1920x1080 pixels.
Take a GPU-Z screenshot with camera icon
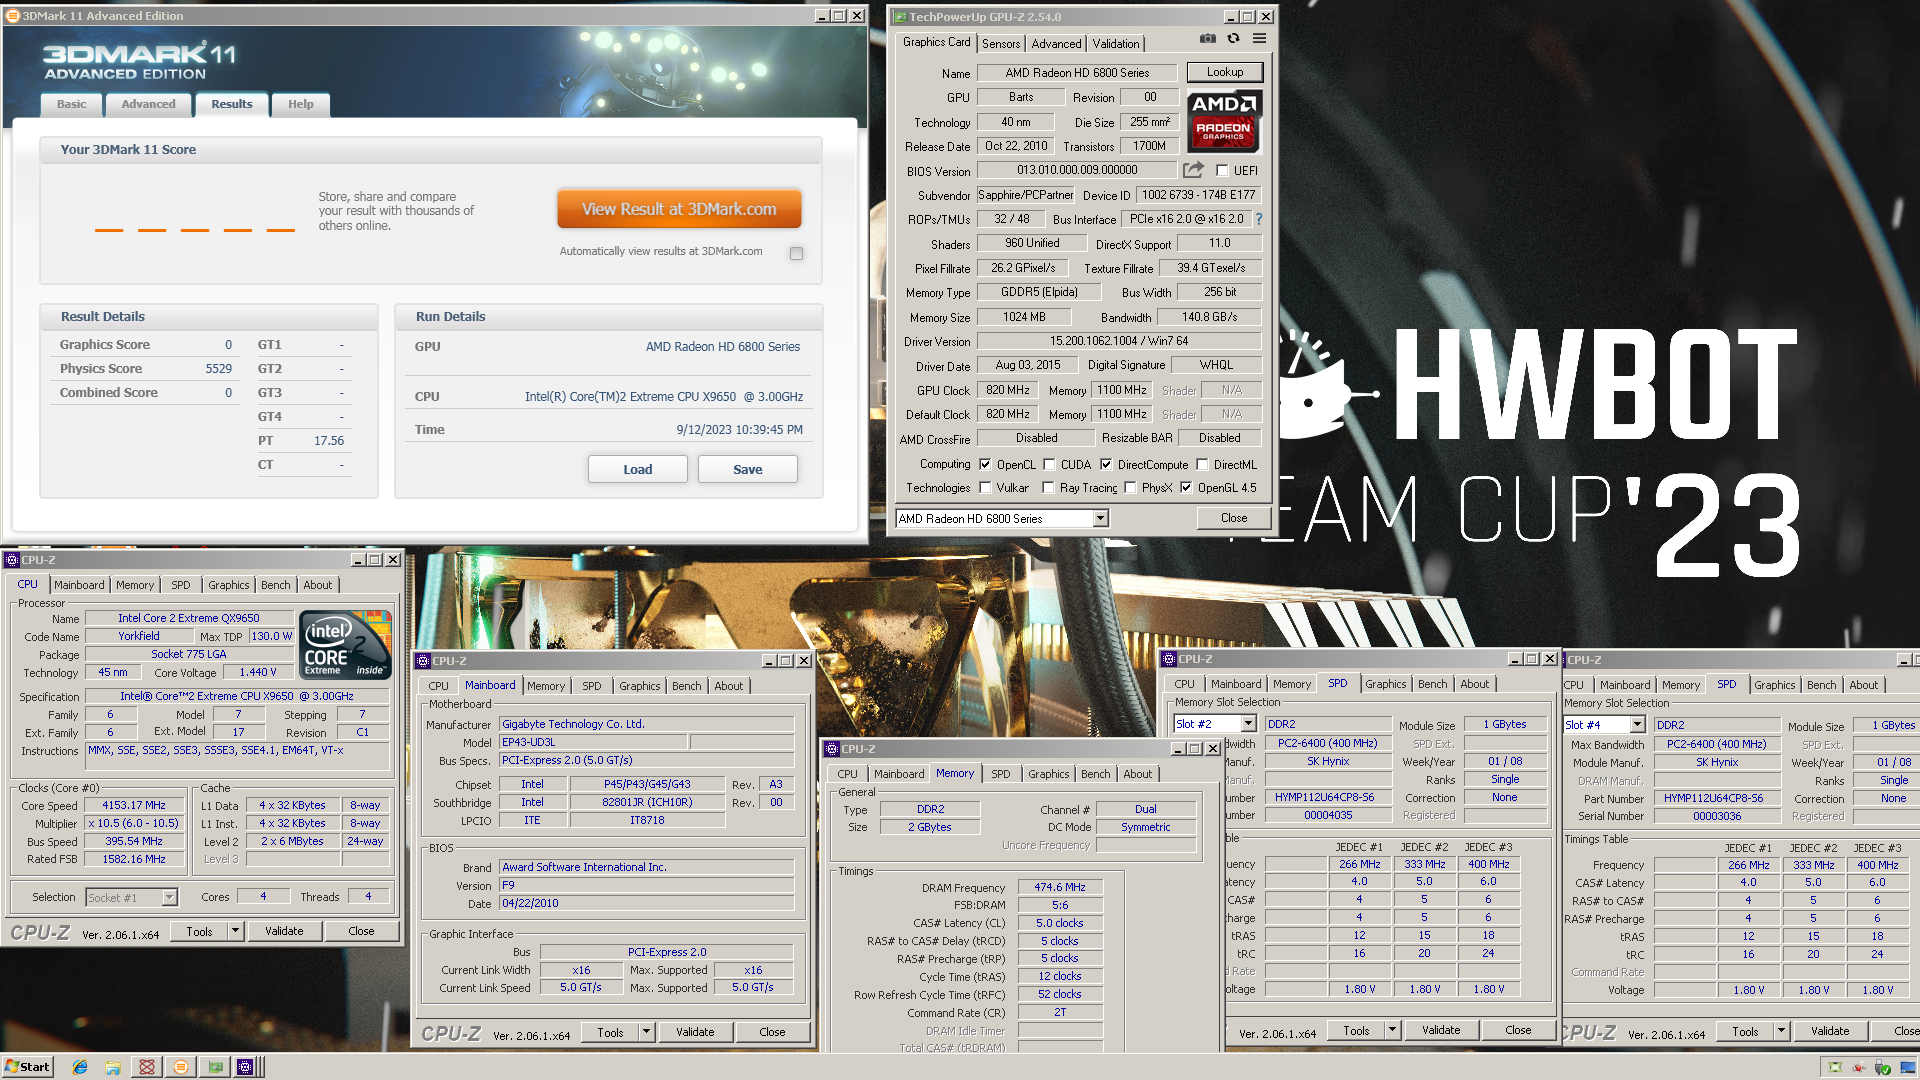click(1208, 38)
